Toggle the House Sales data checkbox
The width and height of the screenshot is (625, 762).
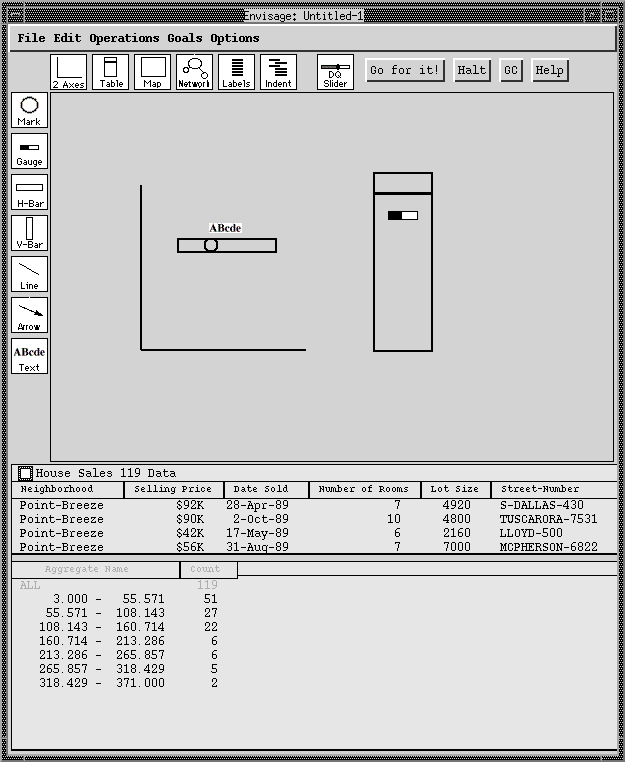[x=26, y=473]
